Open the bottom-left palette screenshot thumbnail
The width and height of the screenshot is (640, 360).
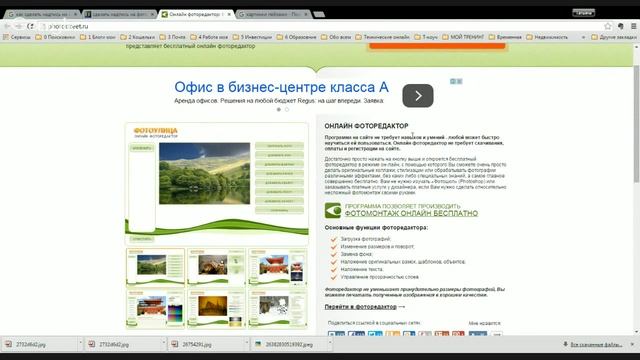point(155,309)
